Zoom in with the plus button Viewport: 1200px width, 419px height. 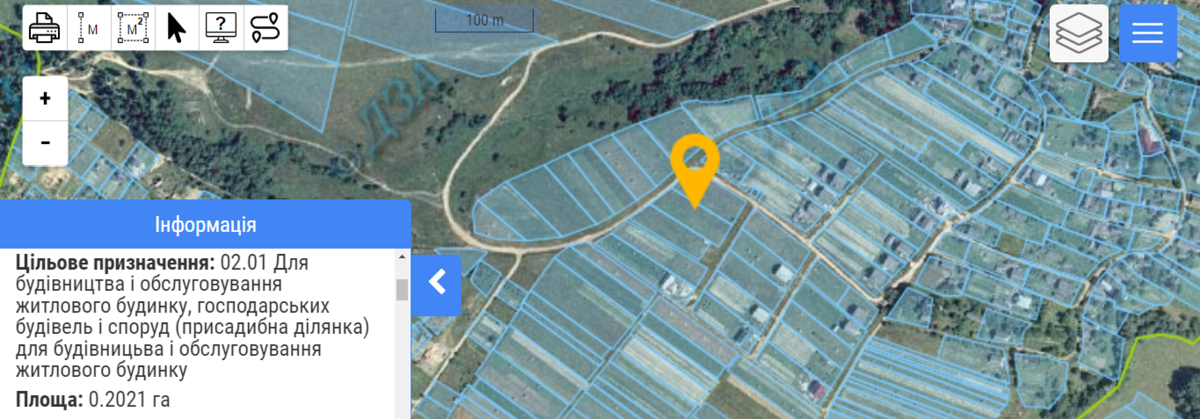tap(45, 99)
